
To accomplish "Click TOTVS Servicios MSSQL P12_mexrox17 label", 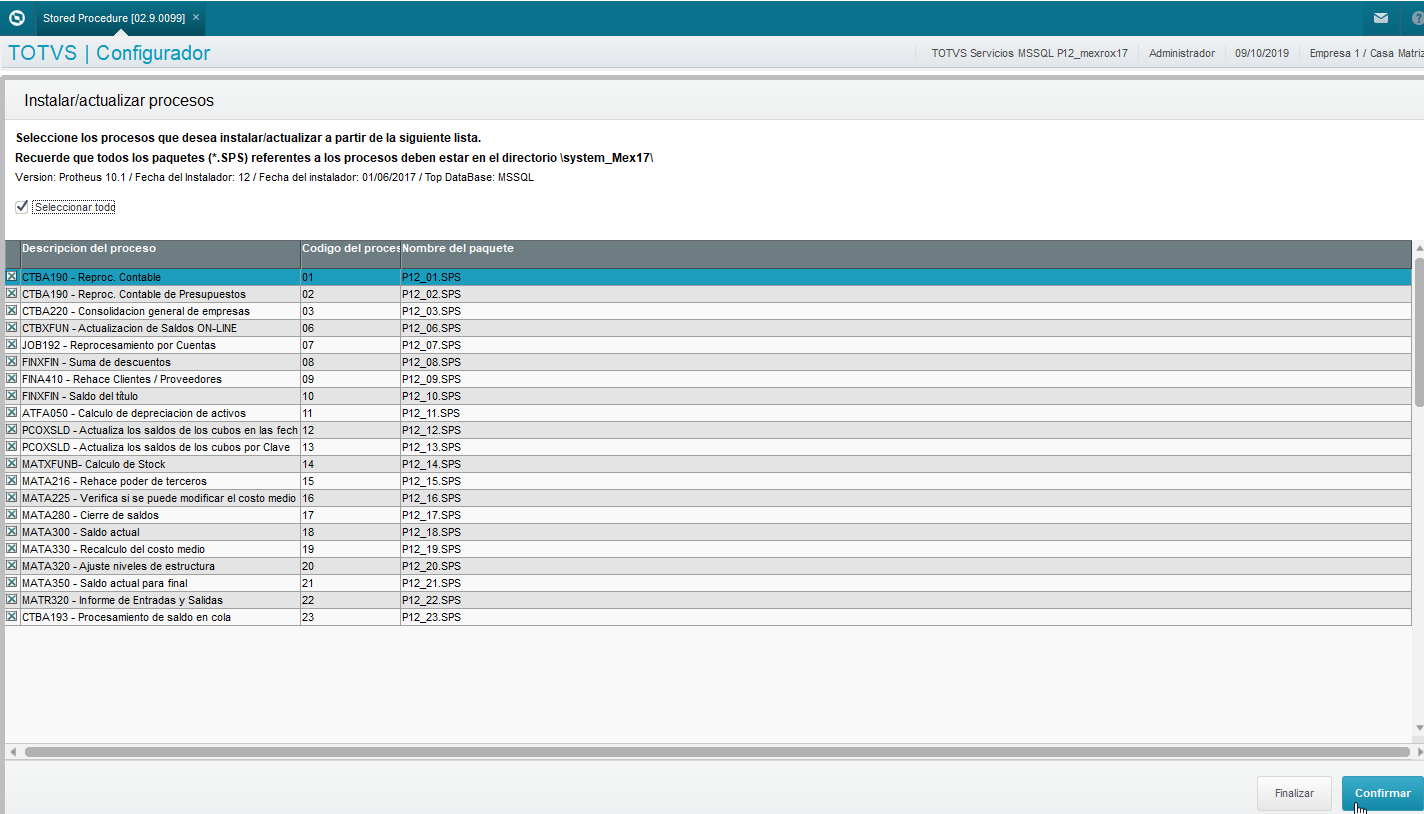I will tap(1029, 53).
